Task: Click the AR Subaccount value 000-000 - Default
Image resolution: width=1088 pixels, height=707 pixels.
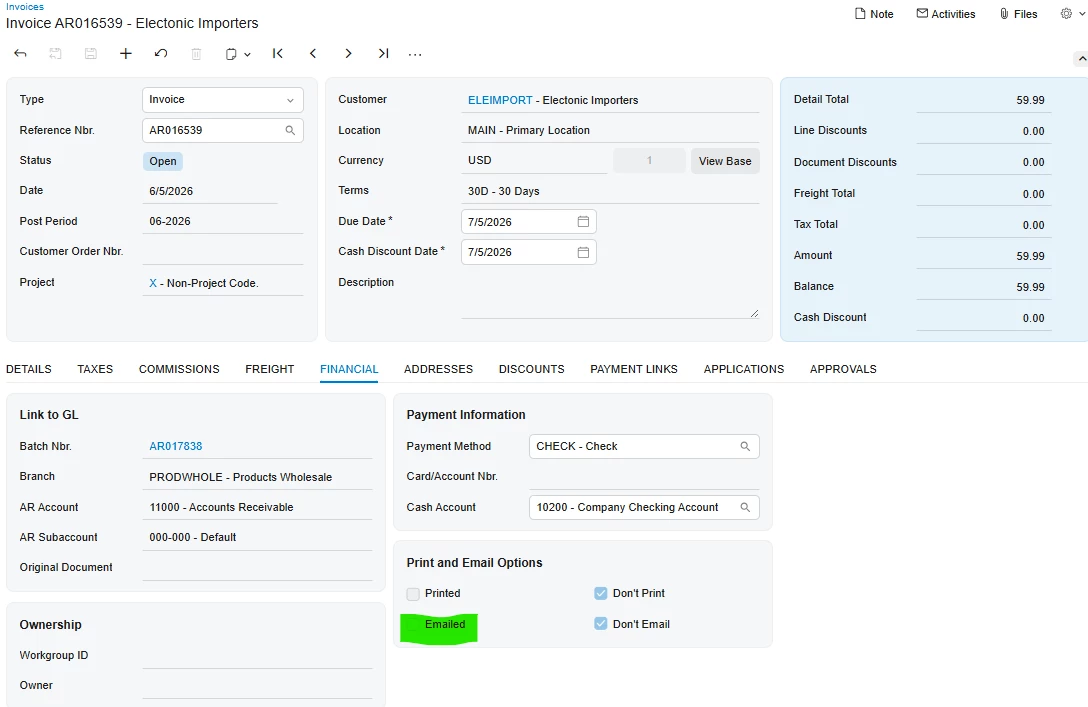Action: click(193, 537)
